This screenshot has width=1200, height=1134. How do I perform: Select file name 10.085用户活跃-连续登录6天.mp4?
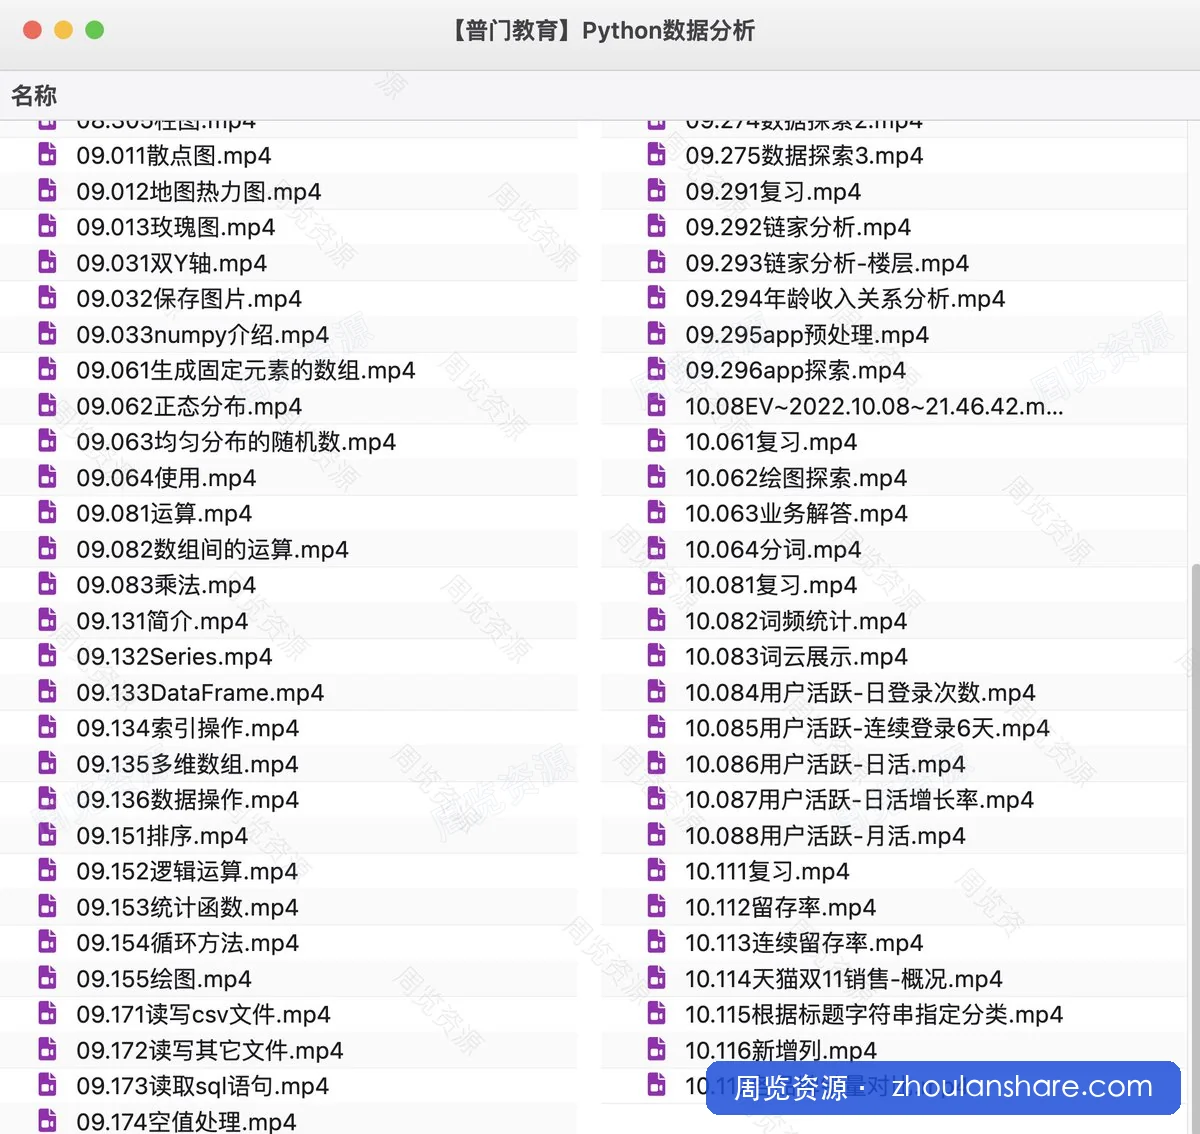coord(868,728)
